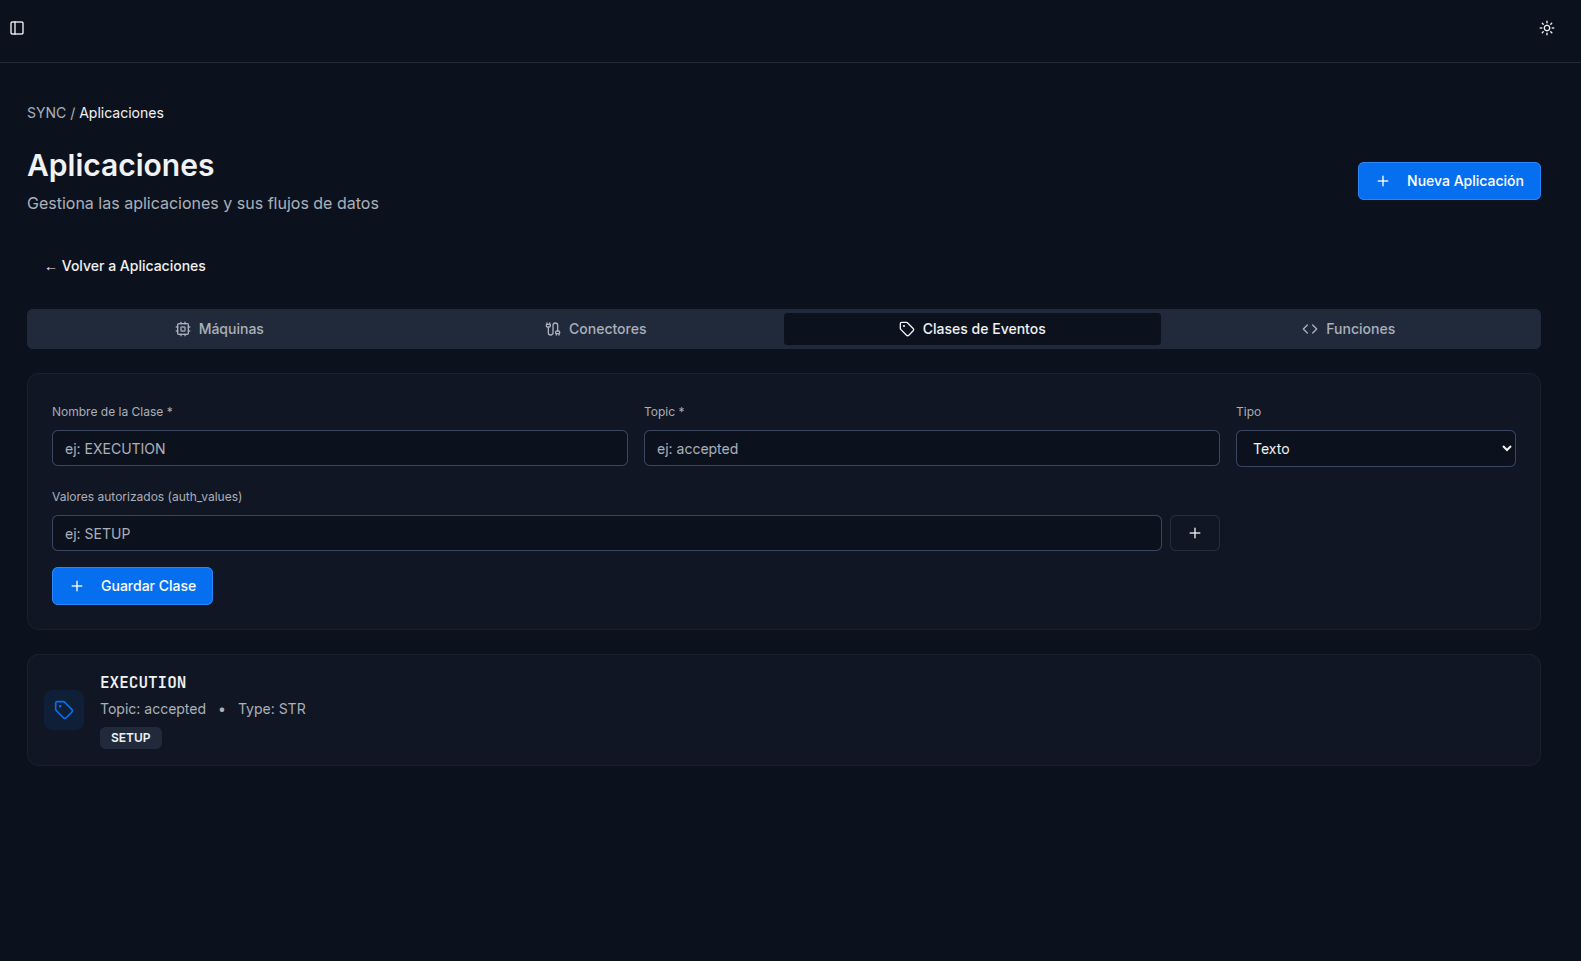Click the SYNC breadcrumb link
This screenshot has height=961, width=1581.
(x=46, y=113)
